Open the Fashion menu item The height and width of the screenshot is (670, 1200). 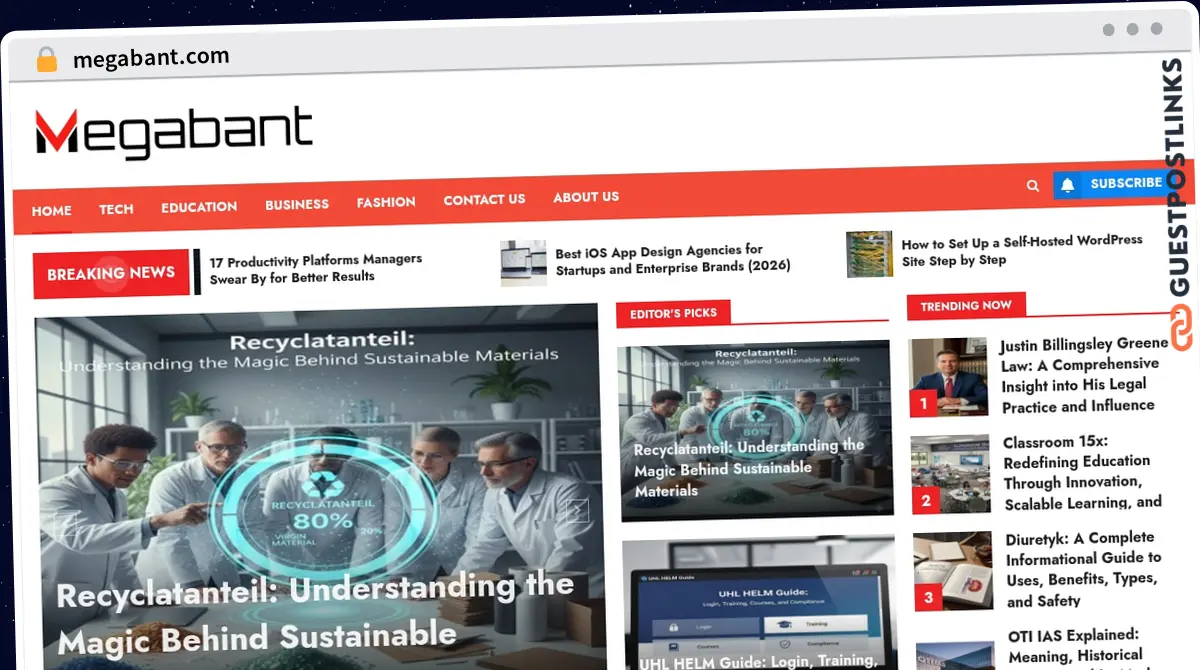click(x=386, y=202)
